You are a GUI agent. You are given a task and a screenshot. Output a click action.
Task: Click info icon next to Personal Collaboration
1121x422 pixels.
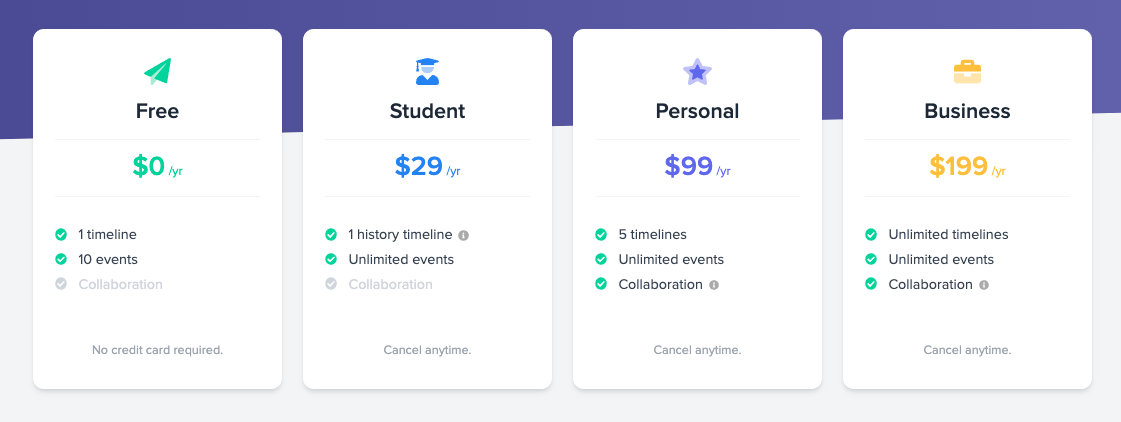pyautogui.click(x=713, y=285)
